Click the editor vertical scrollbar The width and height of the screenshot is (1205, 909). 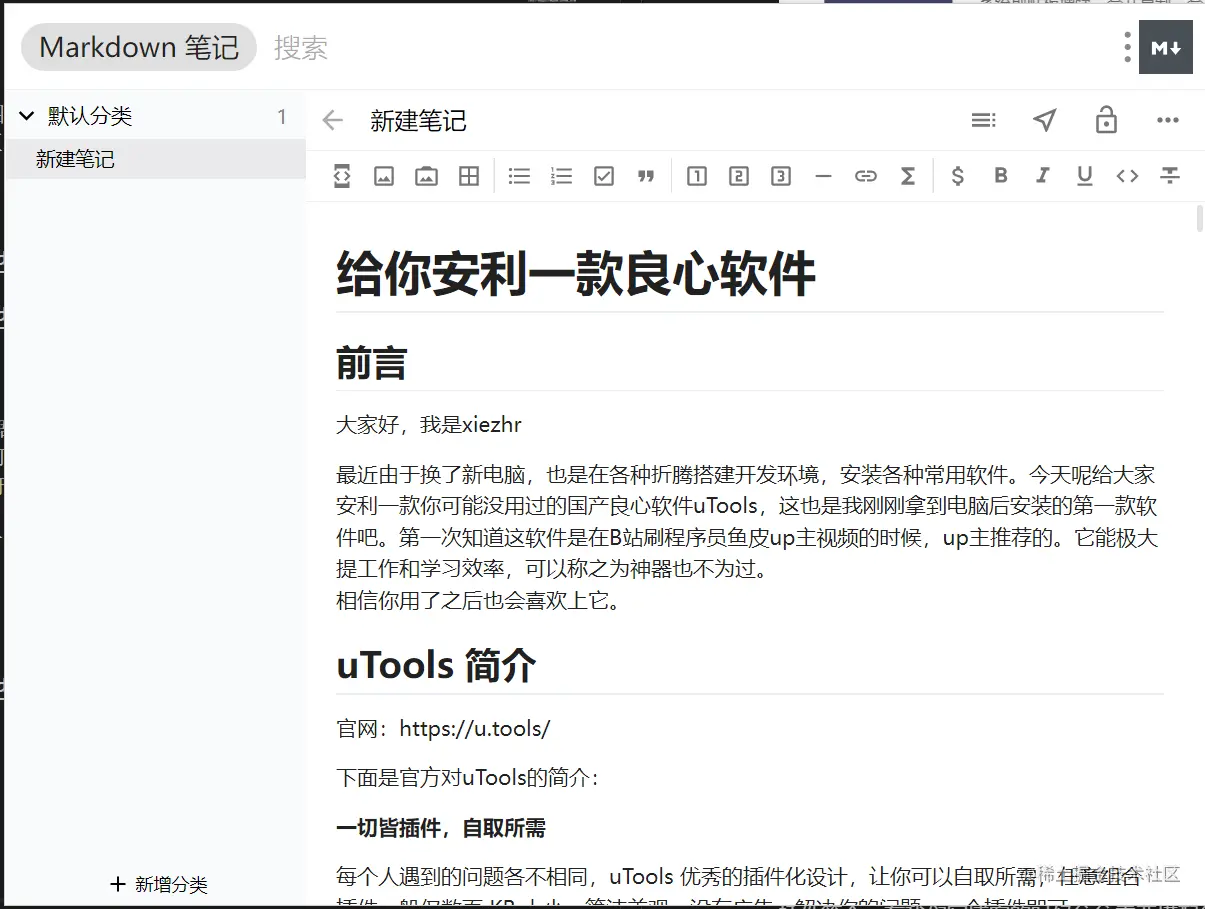[1200, 218]
